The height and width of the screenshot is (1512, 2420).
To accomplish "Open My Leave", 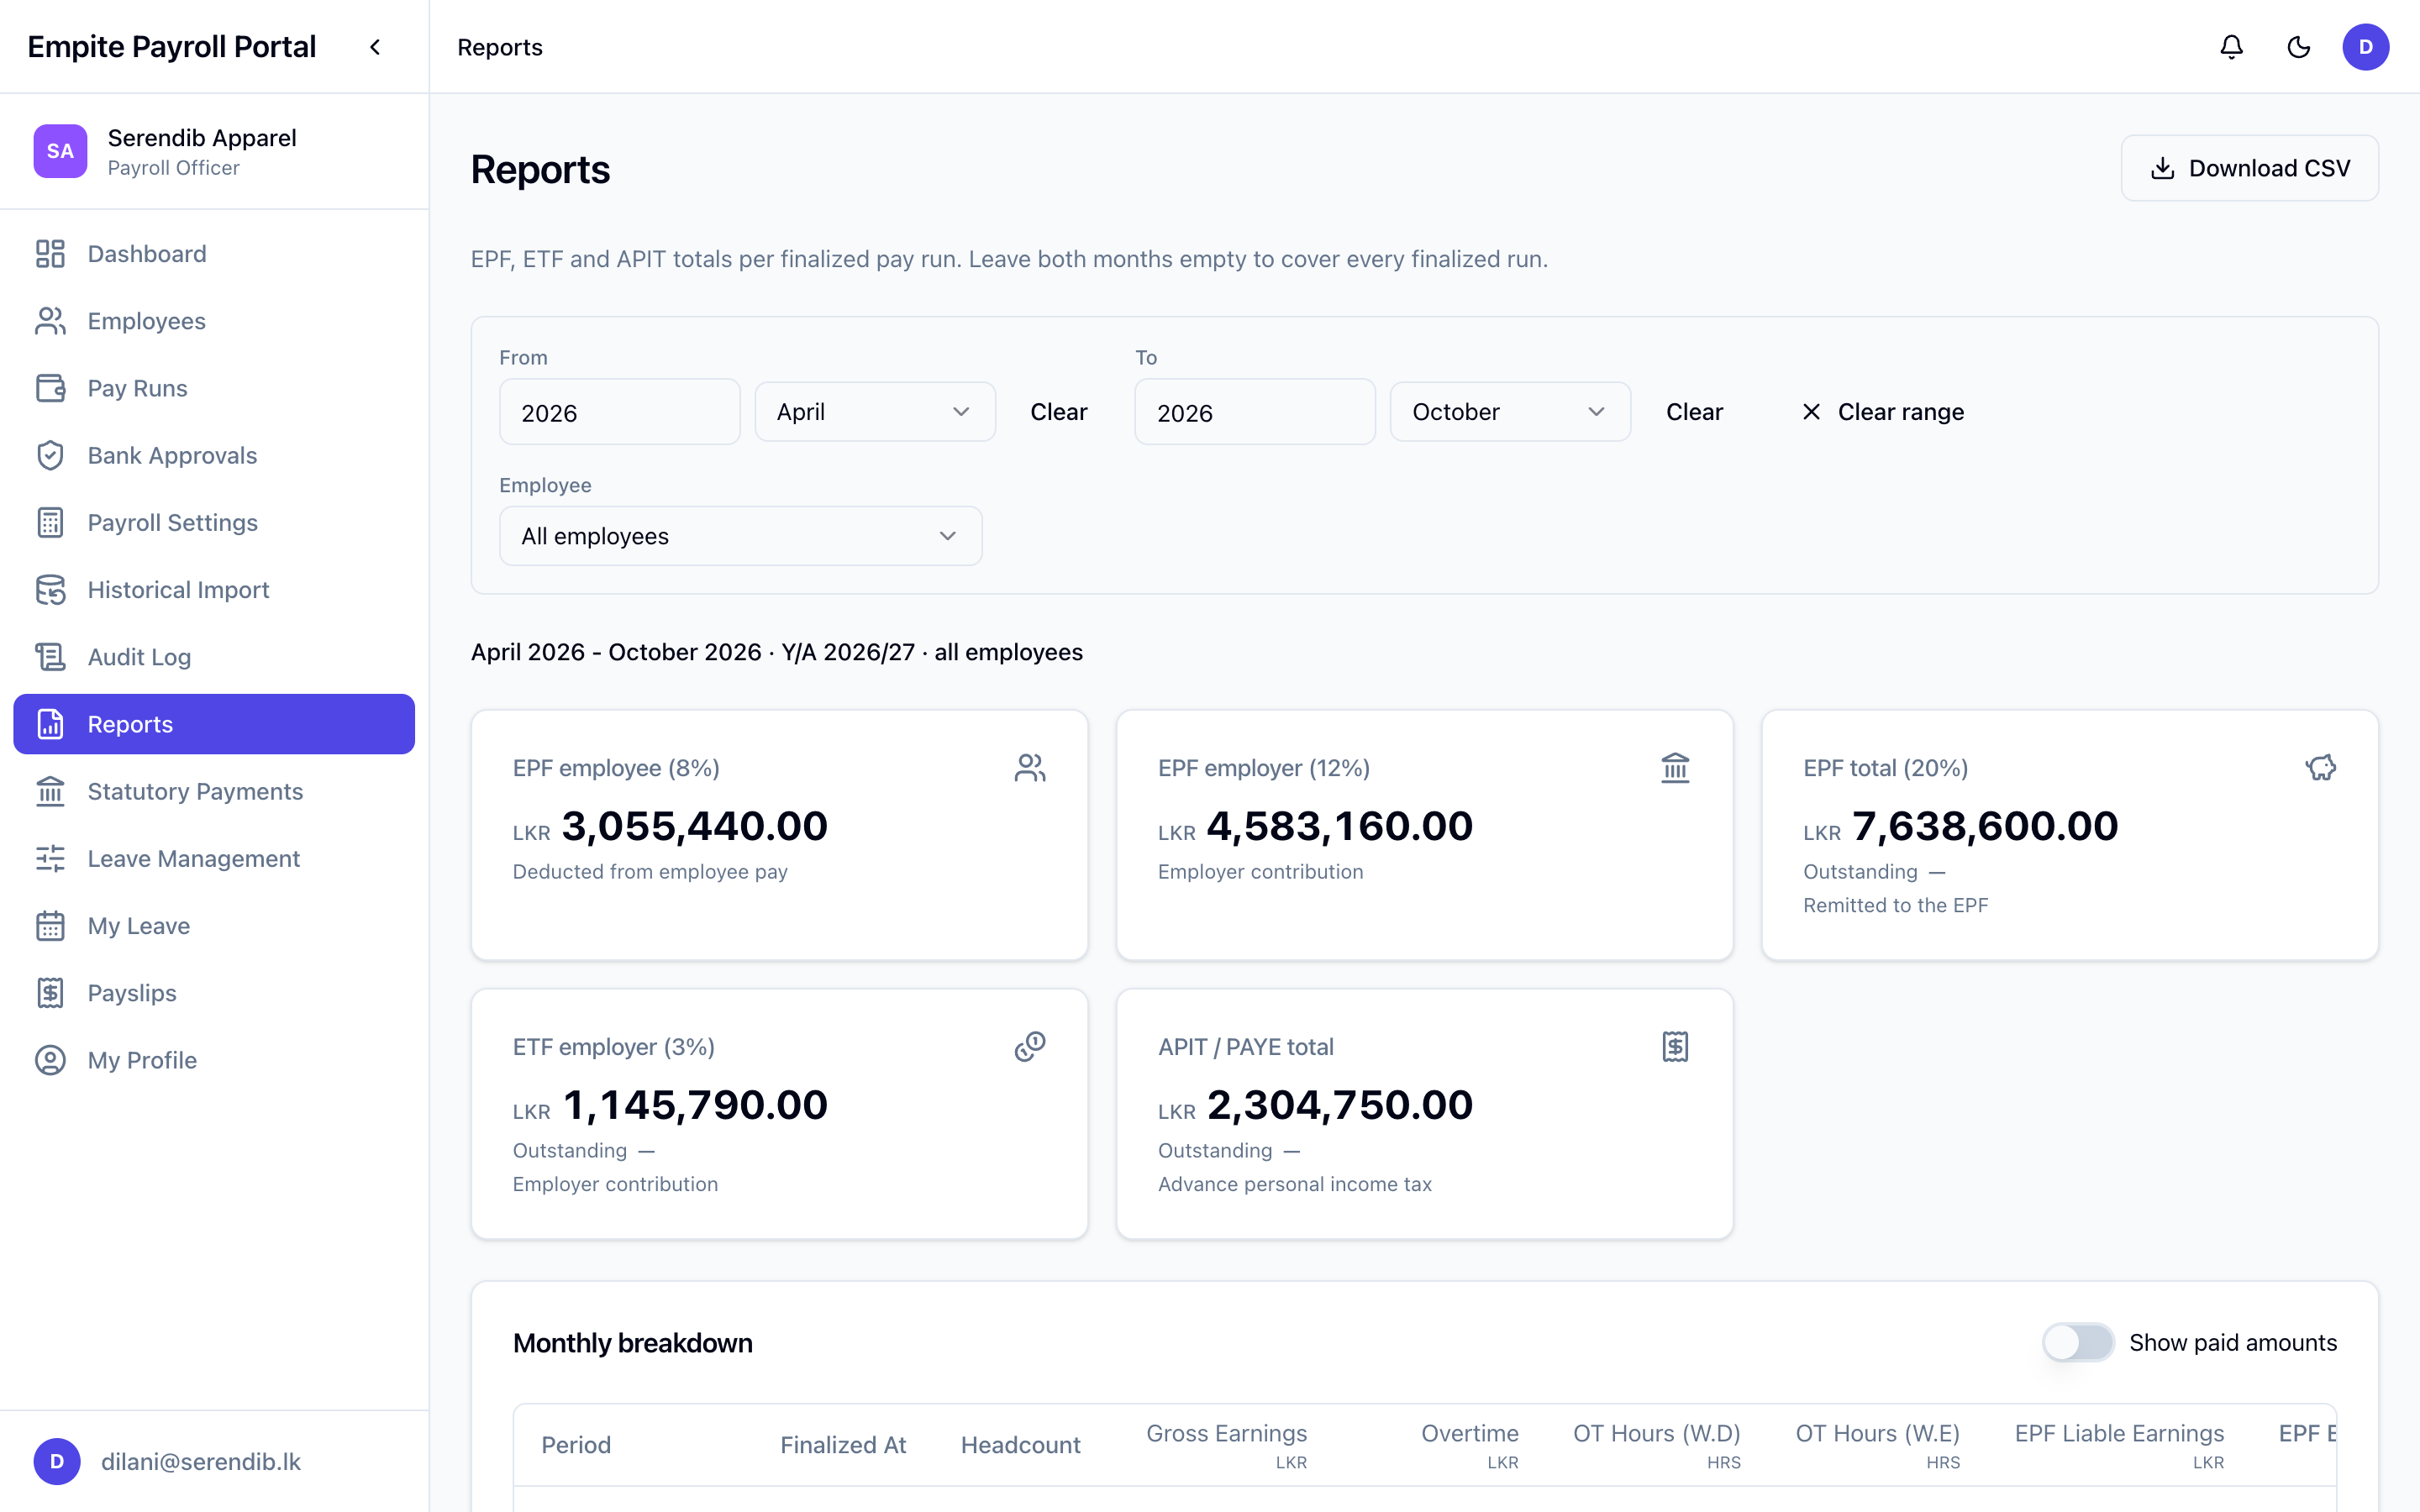I will pyautogui.click(x=214, y=926).
